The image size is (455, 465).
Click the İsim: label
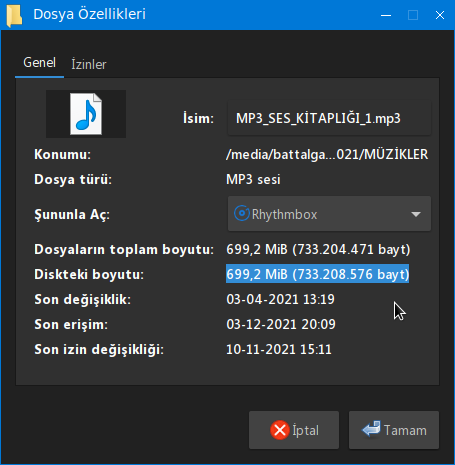pyautogui.click(x=198, y=118)
